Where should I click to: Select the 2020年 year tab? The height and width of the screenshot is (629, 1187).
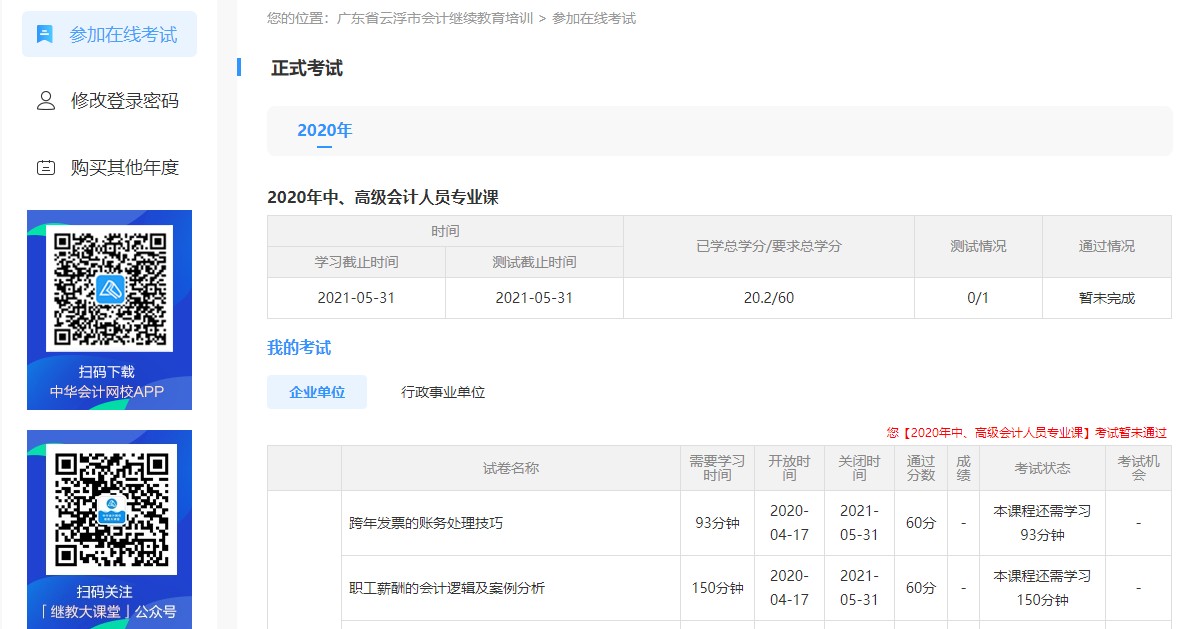click(324, 130)
